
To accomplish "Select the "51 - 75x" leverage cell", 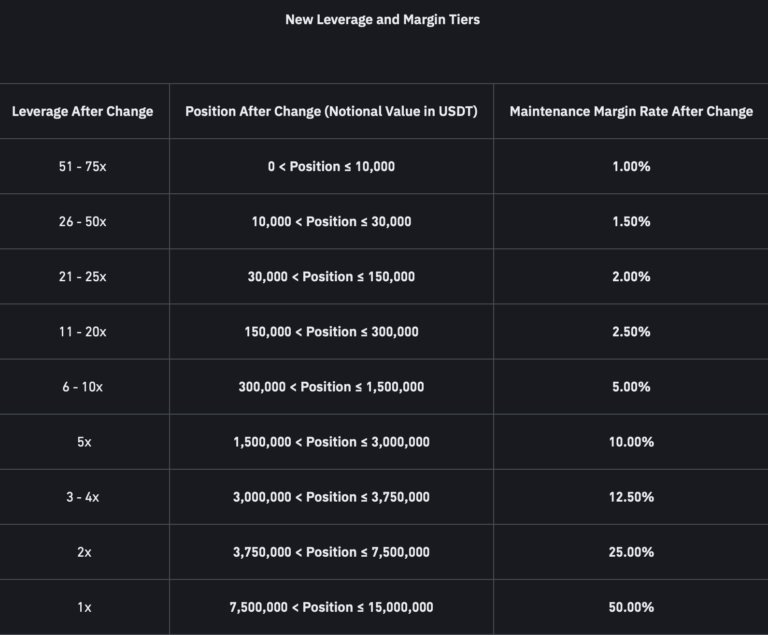I will 83,166.
